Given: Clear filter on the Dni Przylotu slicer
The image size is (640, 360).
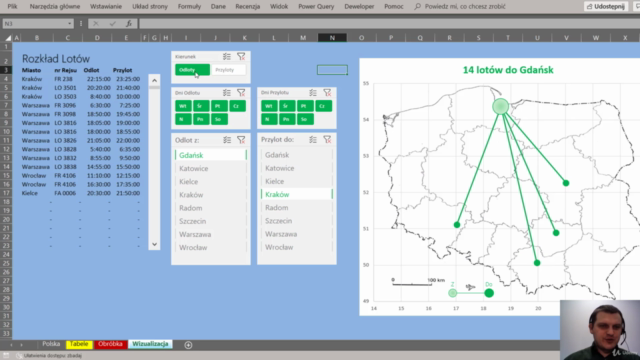Looking at the screenshot, I should 327,93.
